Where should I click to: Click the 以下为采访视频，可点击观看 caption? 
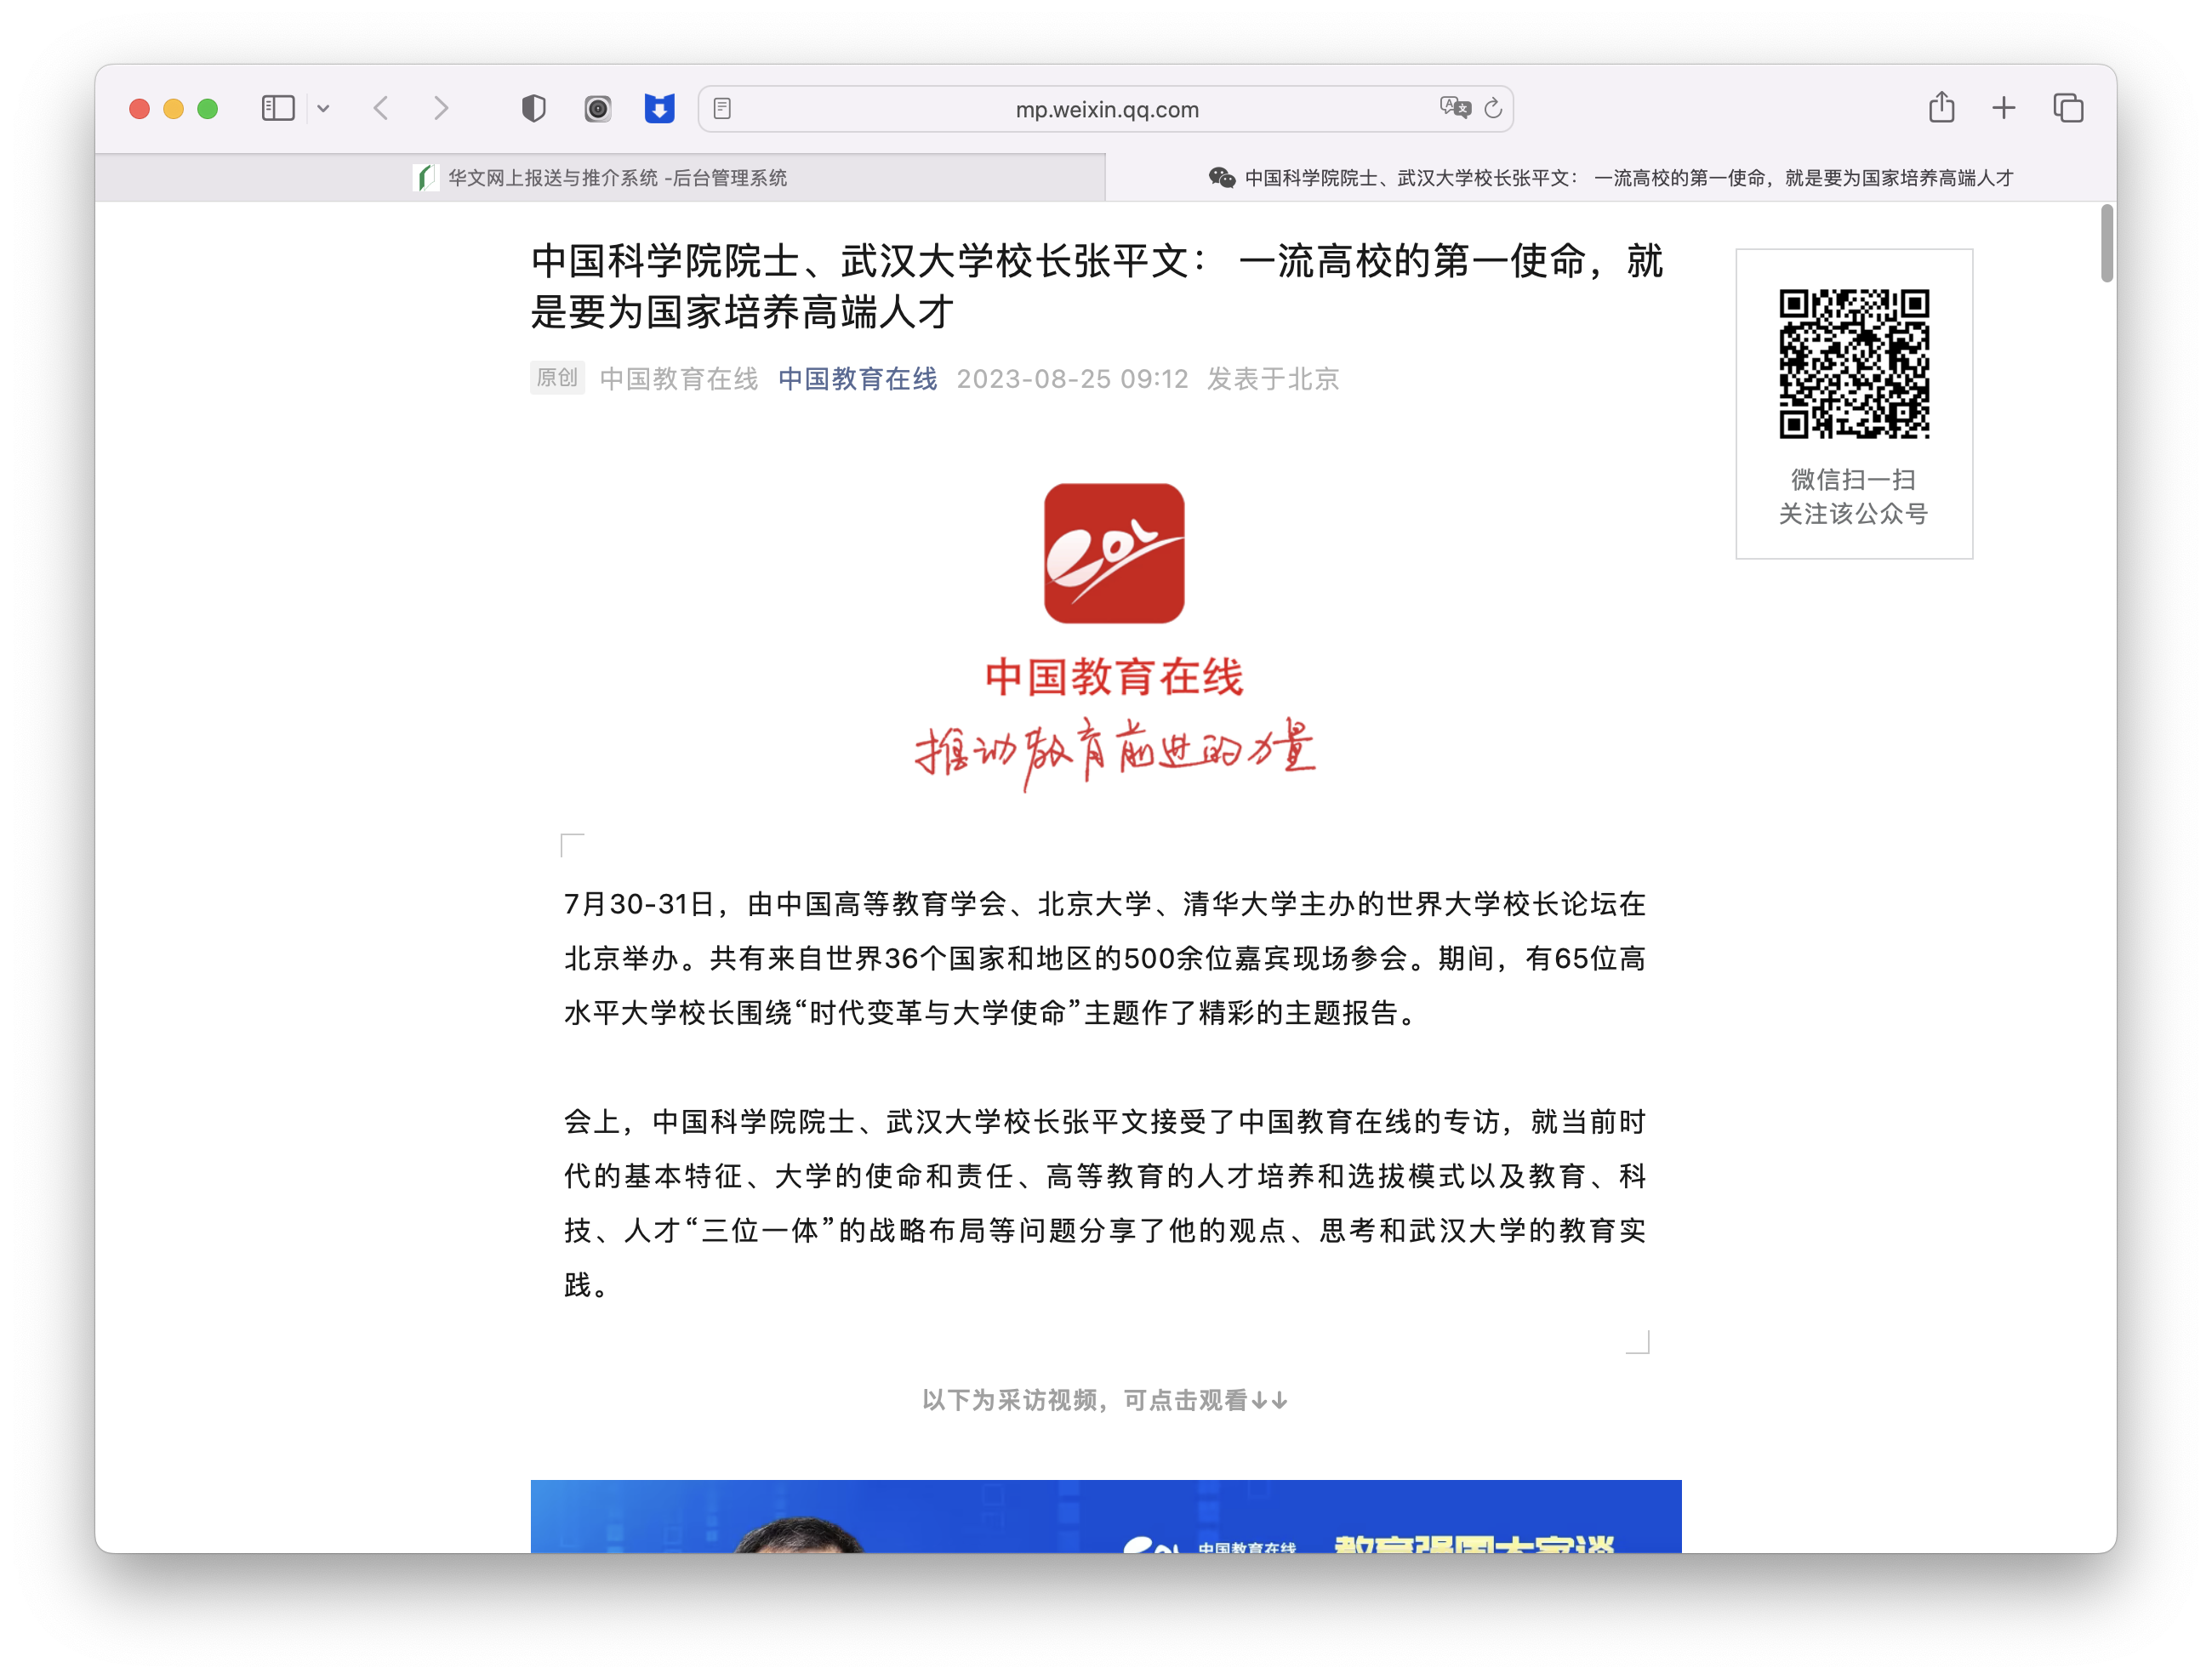(1105, 1400)
